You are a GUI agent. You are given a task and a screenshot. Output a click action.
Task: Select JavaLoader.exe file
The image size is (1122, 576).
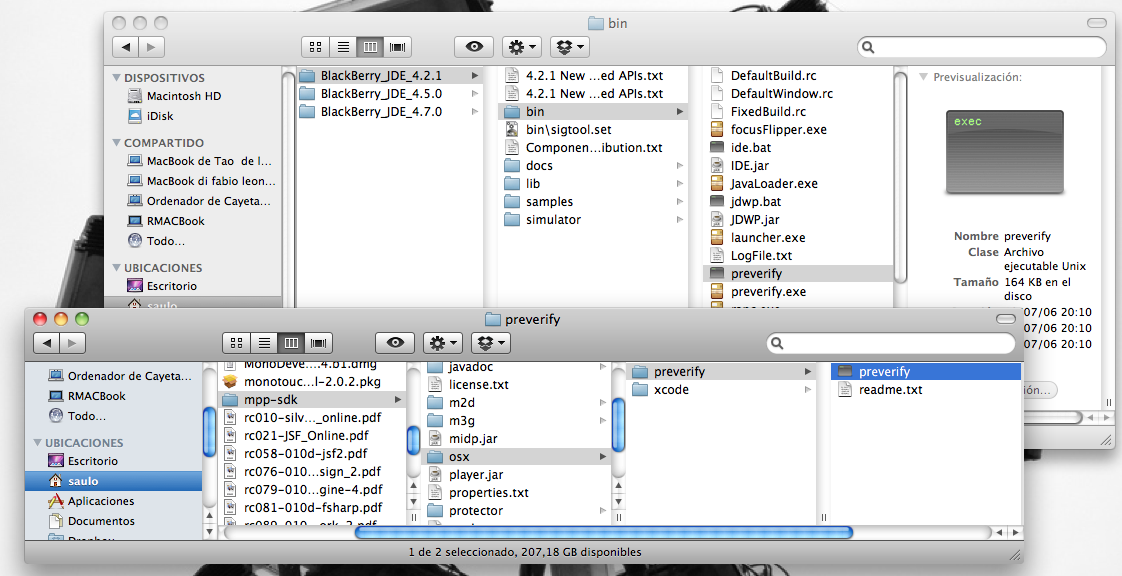click(799, 183)
